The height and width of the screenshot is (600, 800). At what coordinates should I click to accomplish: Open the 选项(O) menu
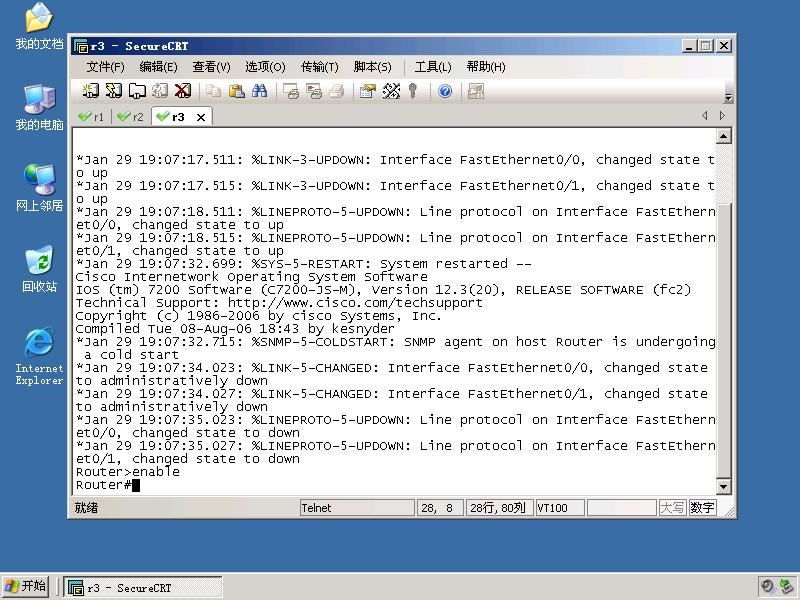[x=265, y=67]
